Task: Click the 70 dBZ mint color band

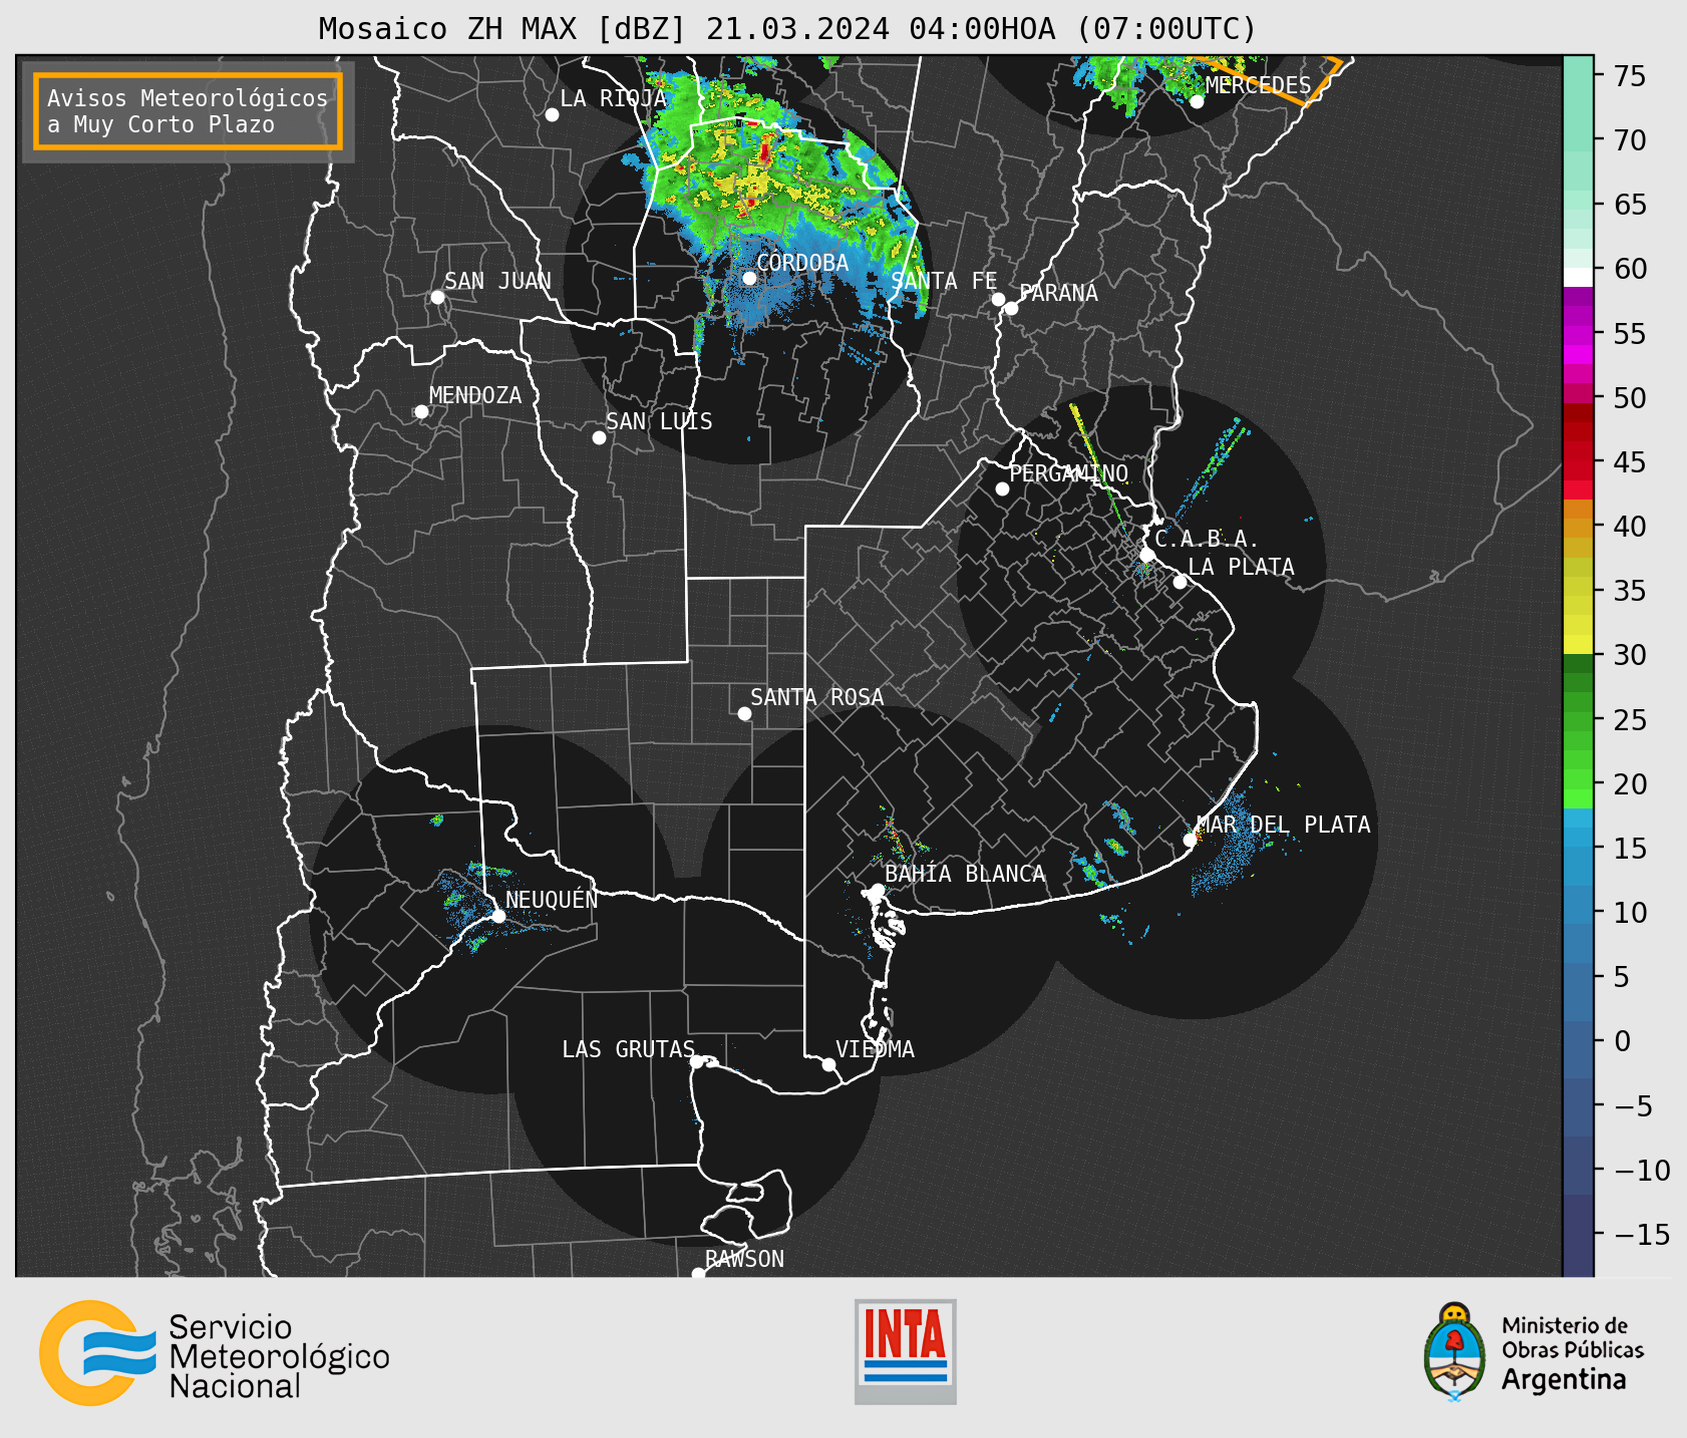Action: 1578,140
